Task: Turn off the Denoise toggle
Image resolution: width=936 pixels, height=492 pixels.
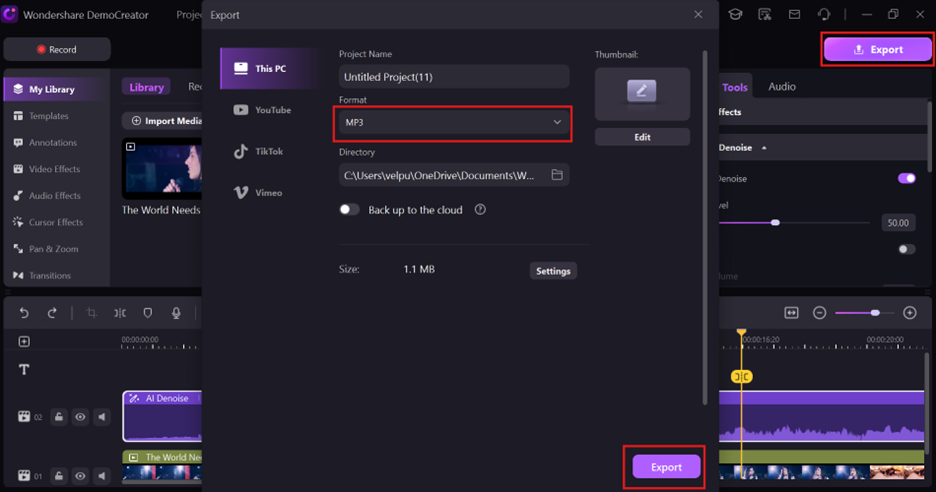Action: (906, 178)
